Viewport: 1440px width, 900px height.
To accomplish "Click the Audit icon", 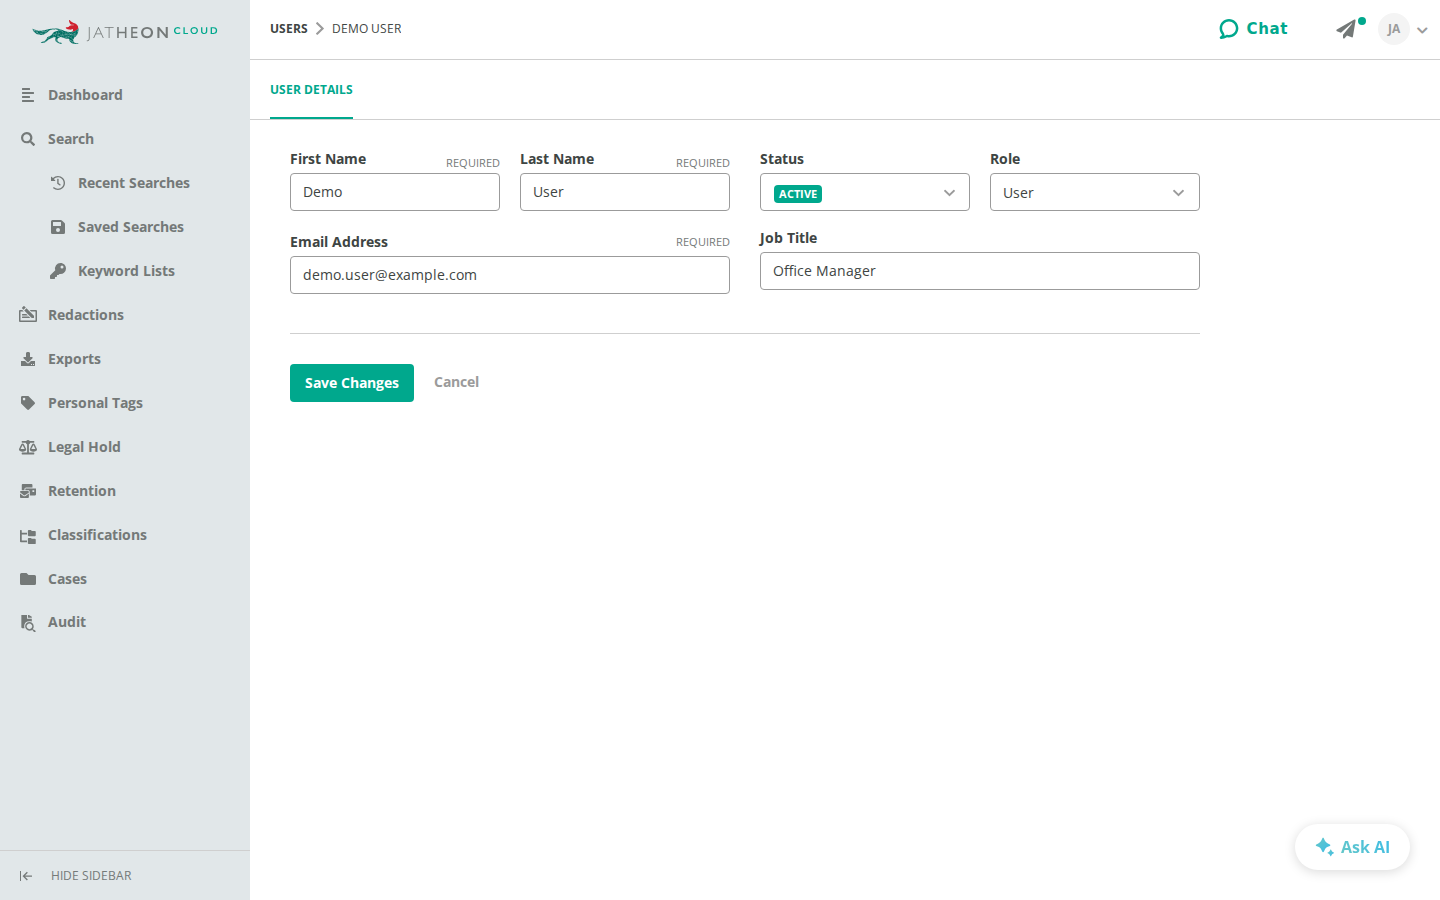I will click(x=28, y=623).
